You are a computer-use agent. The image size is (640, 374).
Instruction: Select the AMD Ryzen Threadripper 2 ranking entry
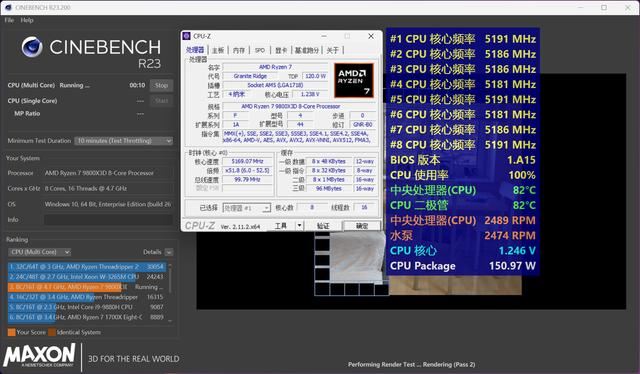click(87, 267)
